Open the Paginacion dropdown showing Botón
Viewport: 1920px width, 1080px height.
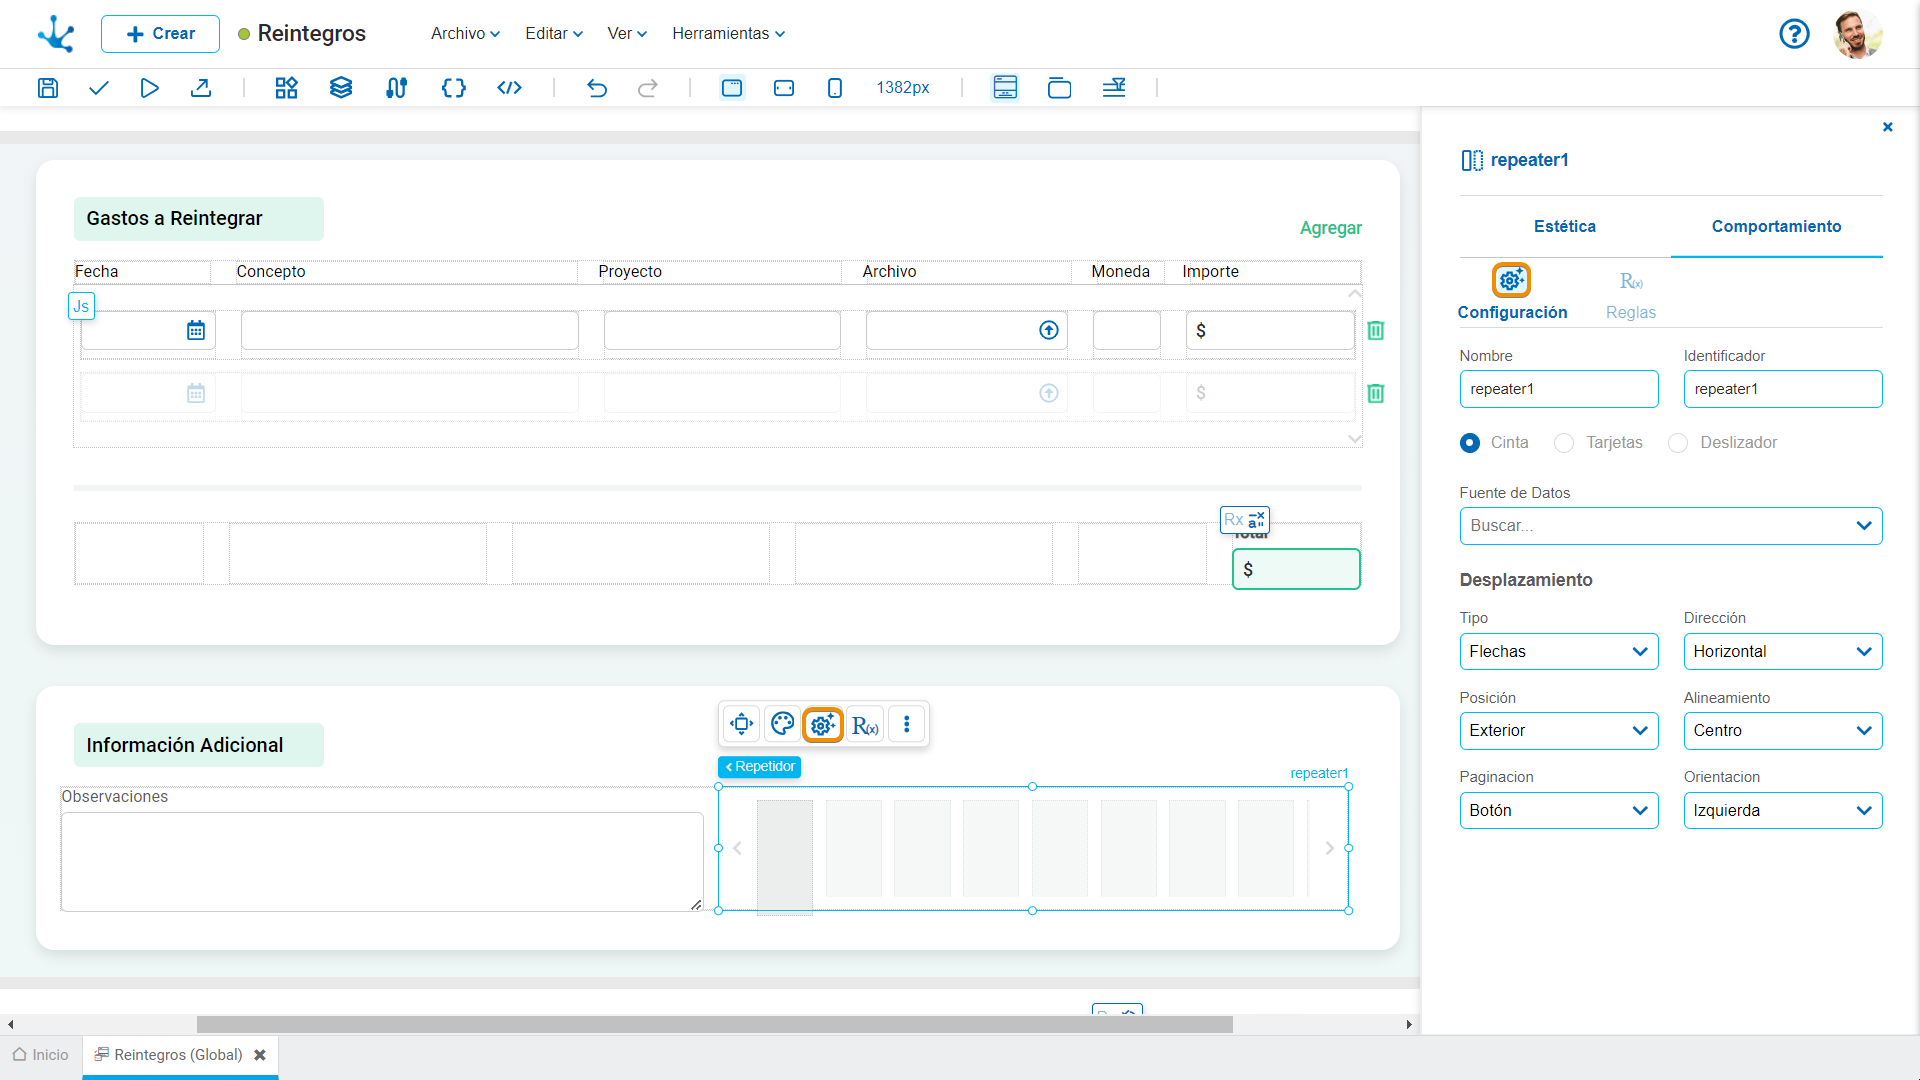pyautogui.click(x=1559, y=811)
